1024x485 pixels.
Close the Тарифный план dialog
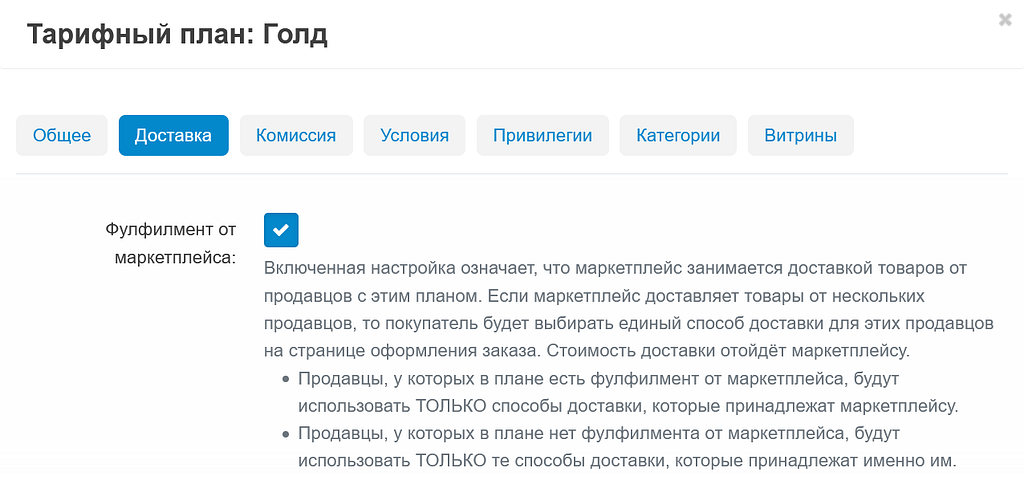pyautogui.click(x=1005, y=19)
